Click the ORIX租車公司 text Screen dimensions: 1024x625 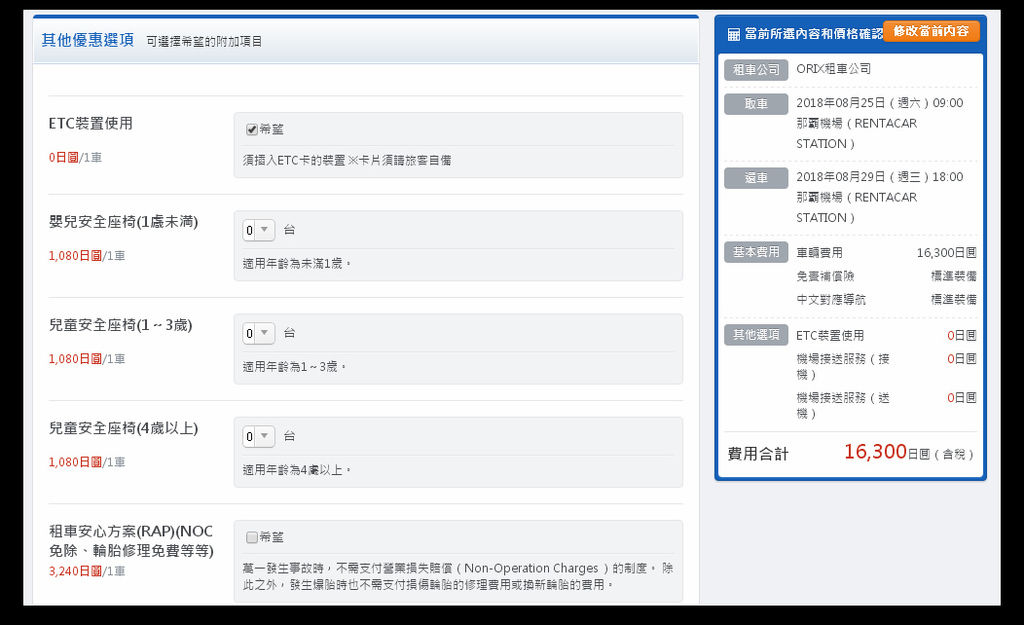833,69
